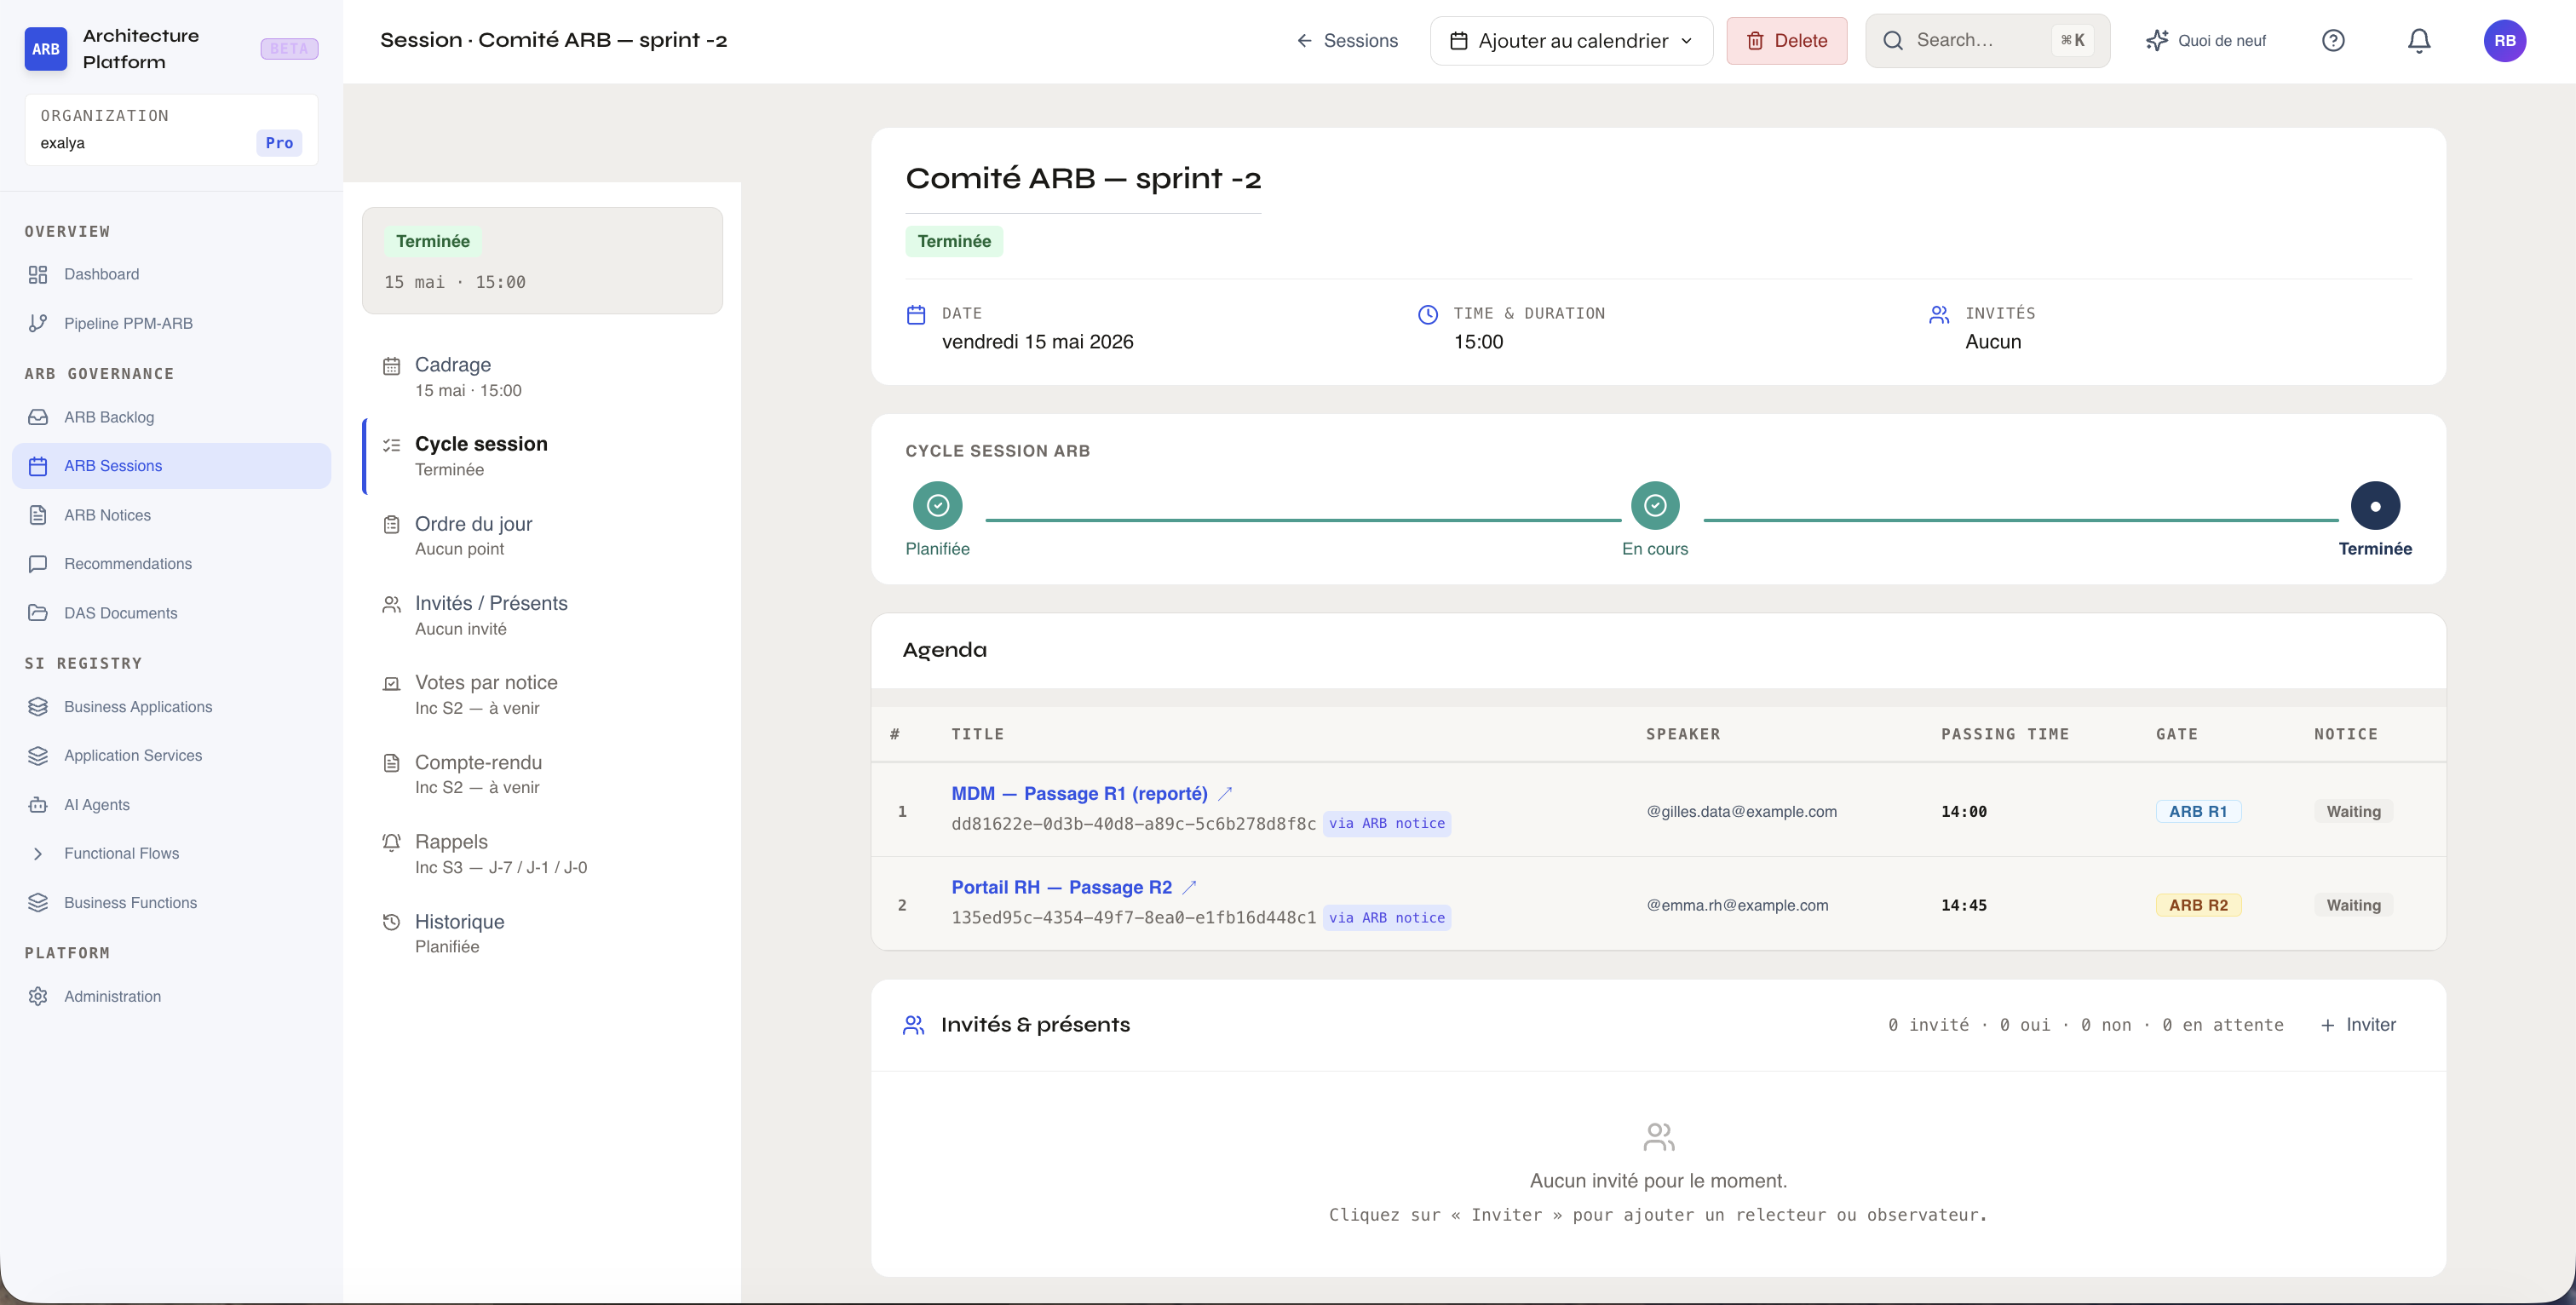This screenshot has width=2576, height=1305.
Task: Click the clock icon by TIME & DURATION
Action: coord(1428,315)
